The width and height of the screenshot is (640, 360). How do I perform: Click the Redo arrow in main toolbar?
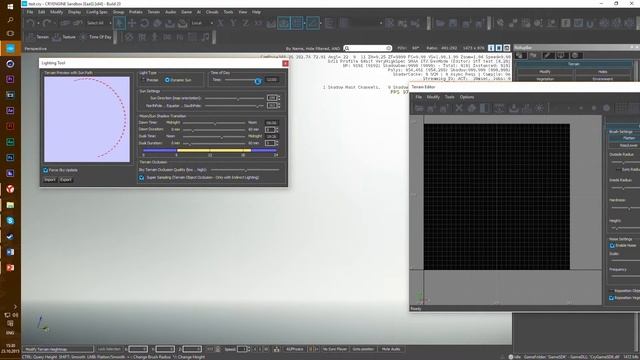pyautogui.click(x=46, y=23)
